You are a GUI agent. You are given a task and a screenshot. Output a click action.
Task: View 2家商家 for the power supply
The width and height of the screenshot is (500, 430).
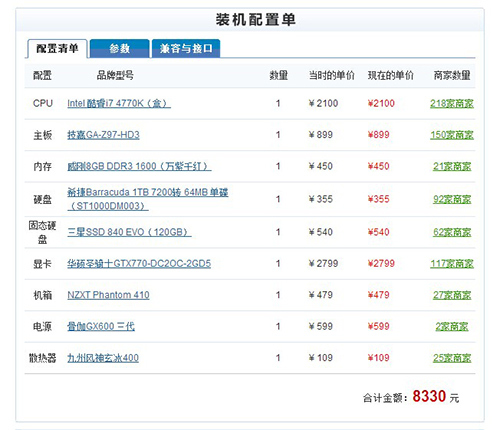coord(452,326)
